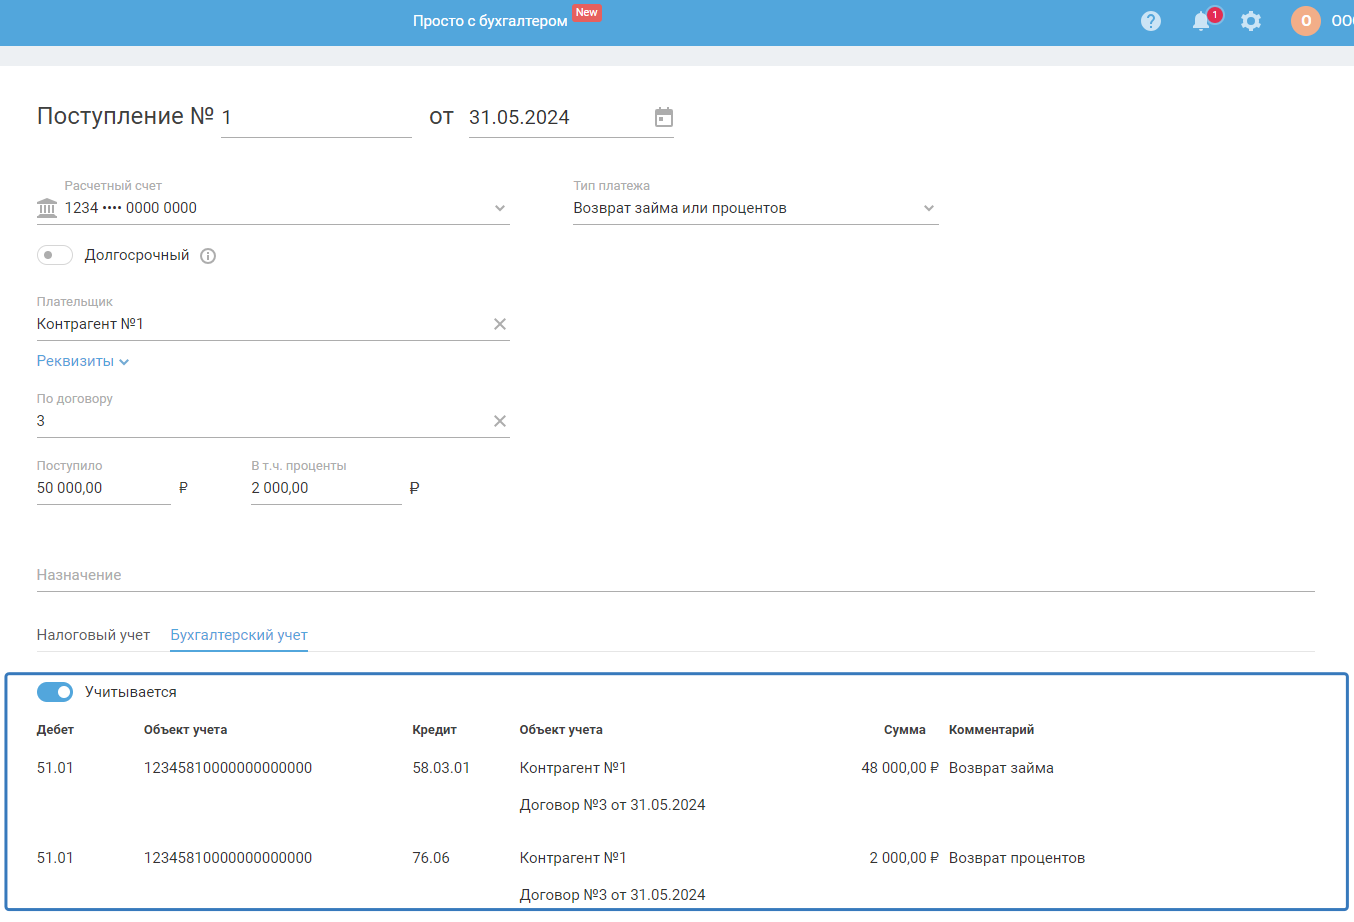
Task: Click info icon next to Долгосрочный
Action: (x=208, y=256)
